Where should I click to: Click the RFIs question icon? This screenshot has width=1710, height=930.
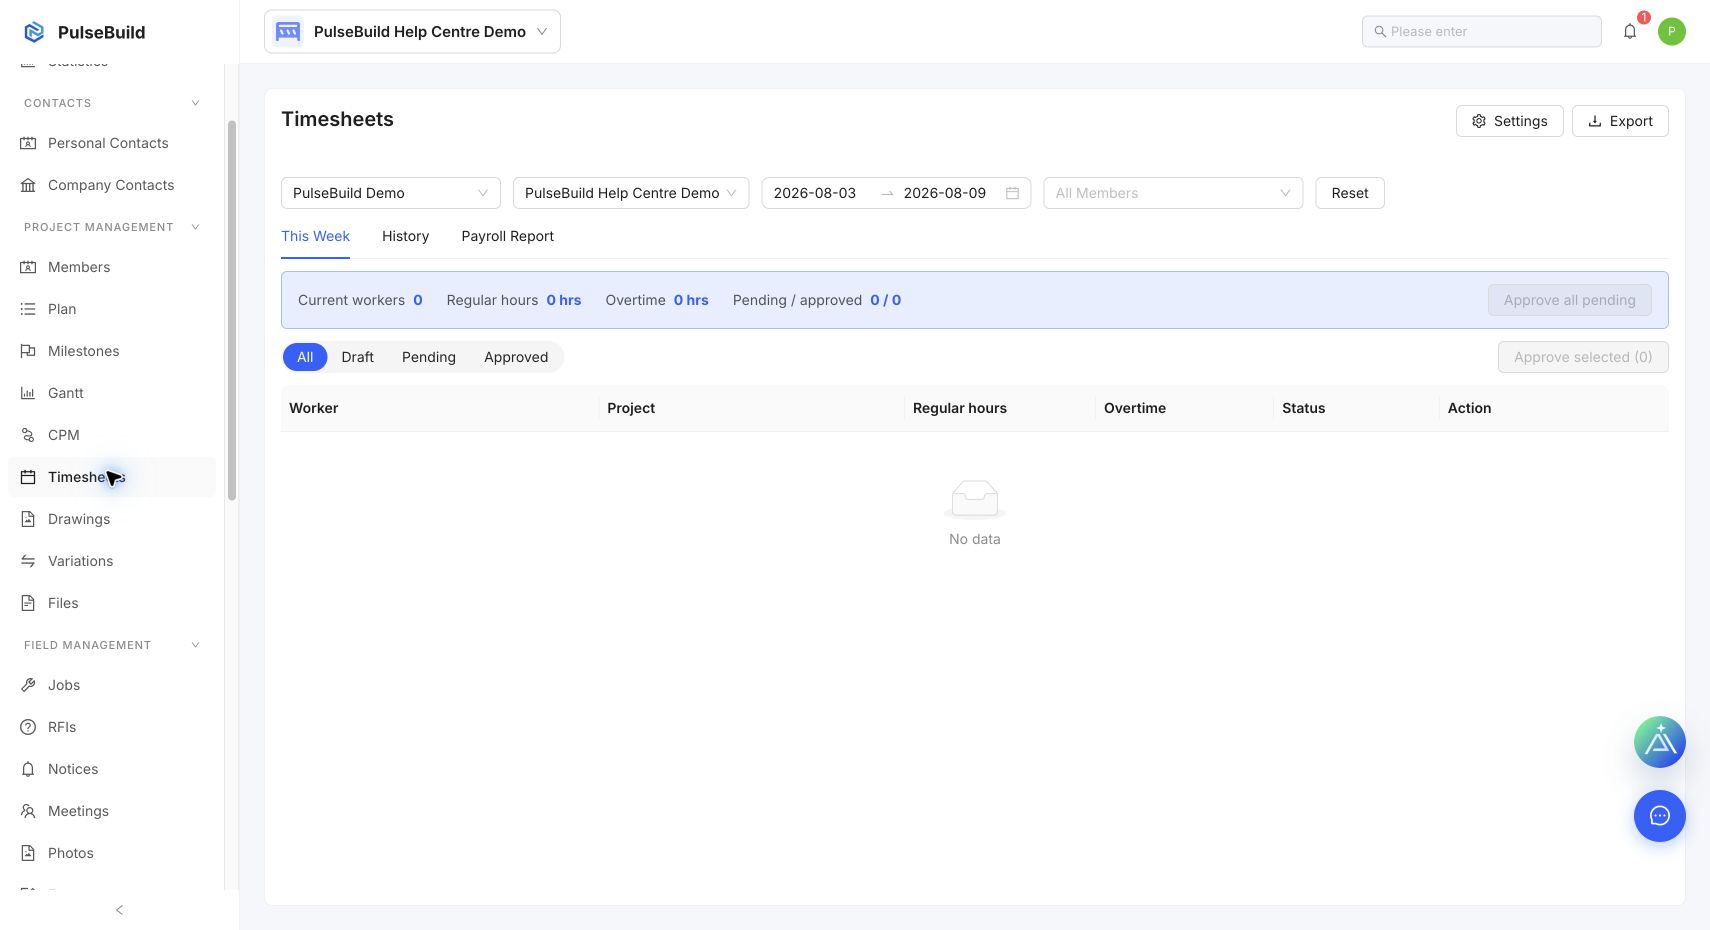28,727
